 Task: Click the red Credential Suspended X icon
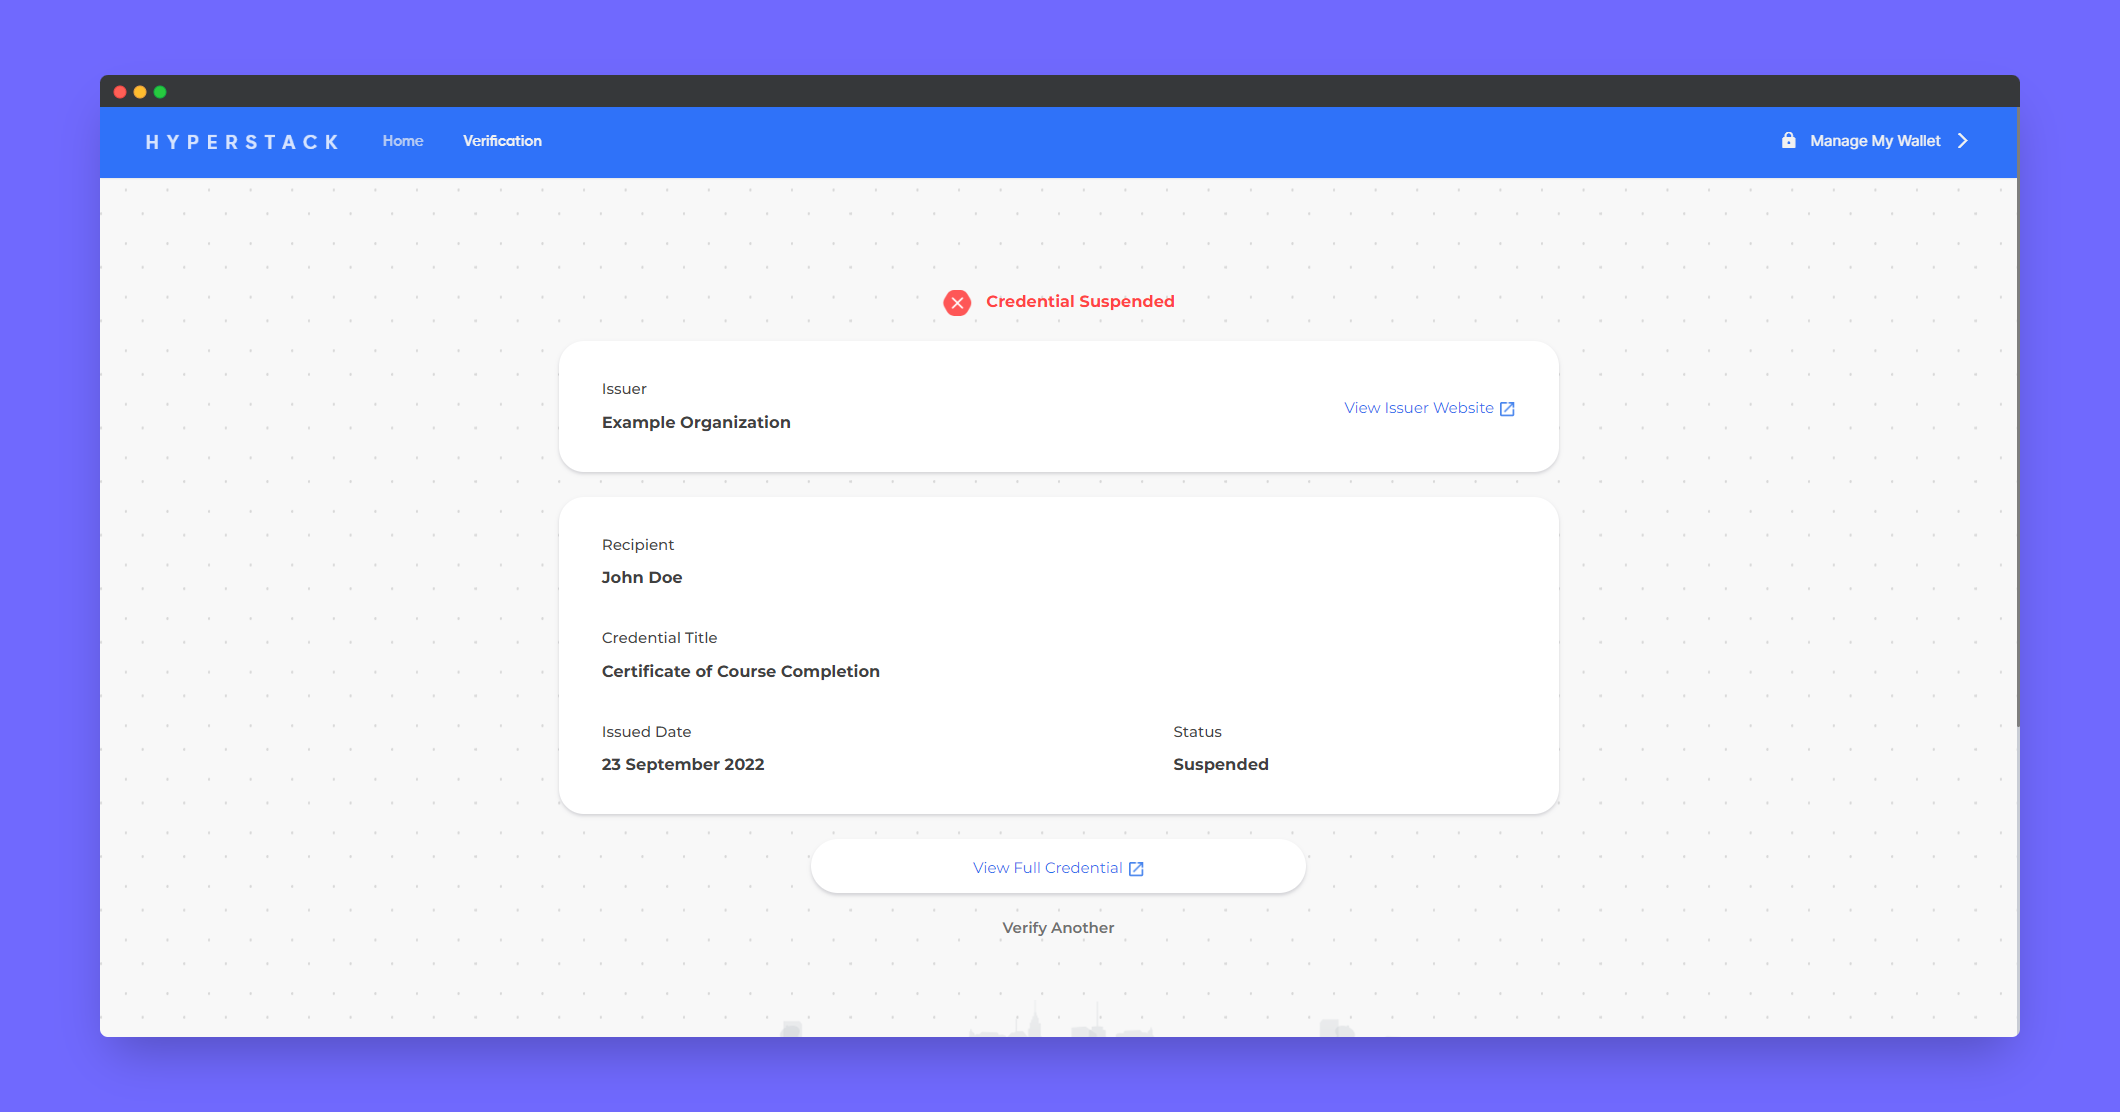957,302
